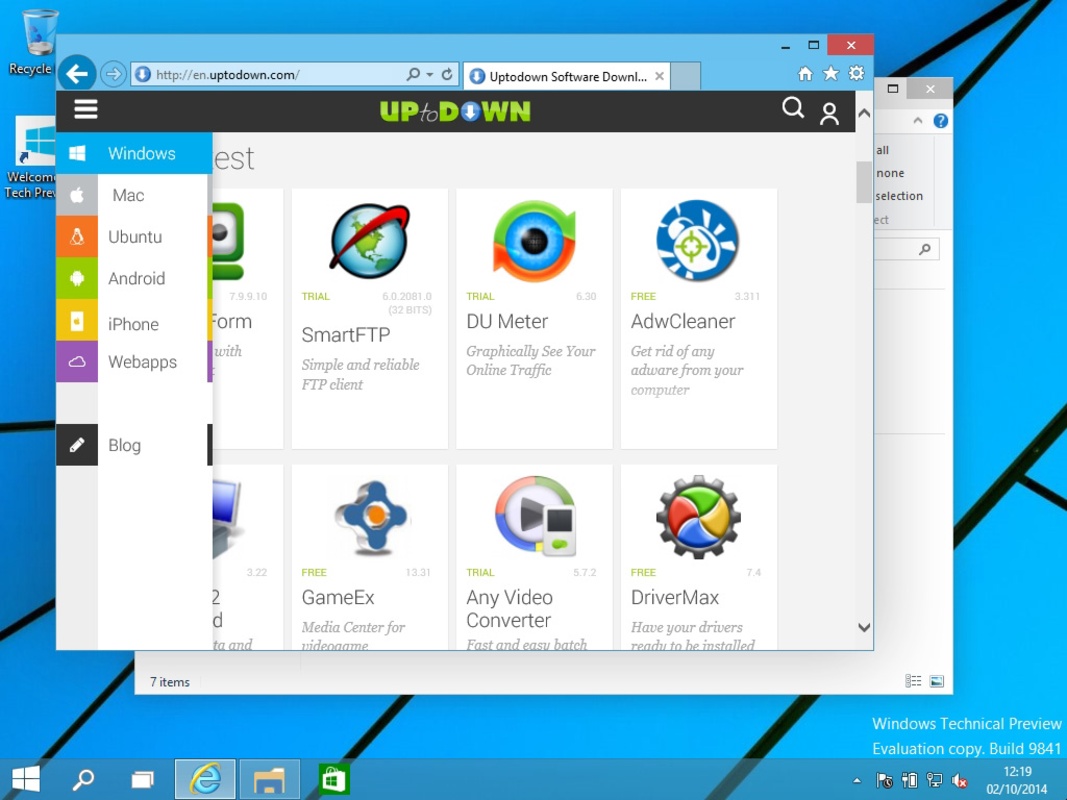The image size is (1067, 800).
Task: Click the DU Meter eye icon
Action: (533, 238)
